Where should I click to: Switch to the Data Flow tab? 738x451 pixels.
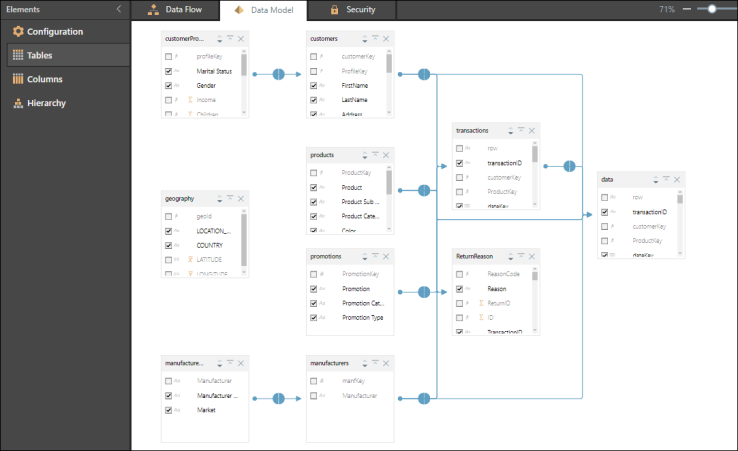pyautogui.click(x=176, y=10)
